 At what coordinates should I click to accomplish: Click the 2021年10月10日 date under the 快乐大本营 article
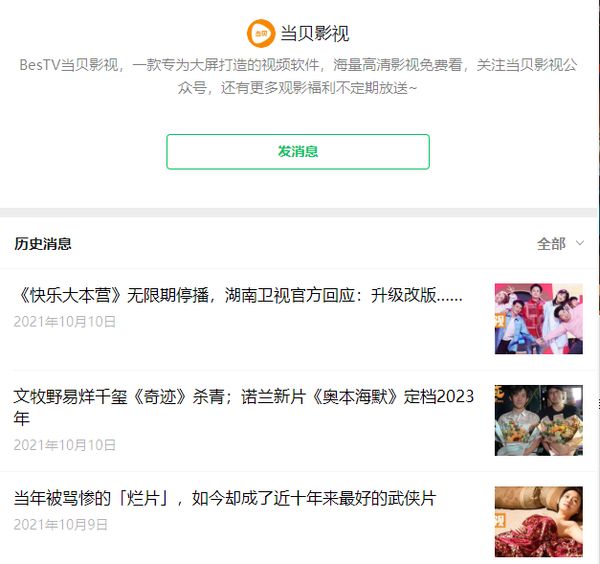pos(65,321)
